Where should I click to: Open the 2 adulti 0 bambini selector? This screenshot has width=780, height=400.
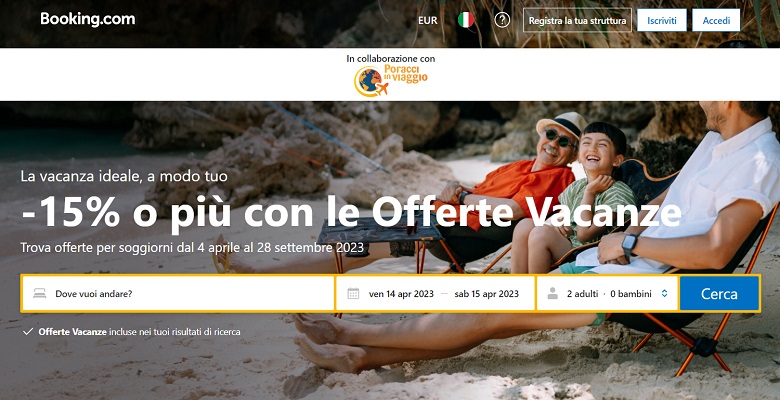coord(607,294)
